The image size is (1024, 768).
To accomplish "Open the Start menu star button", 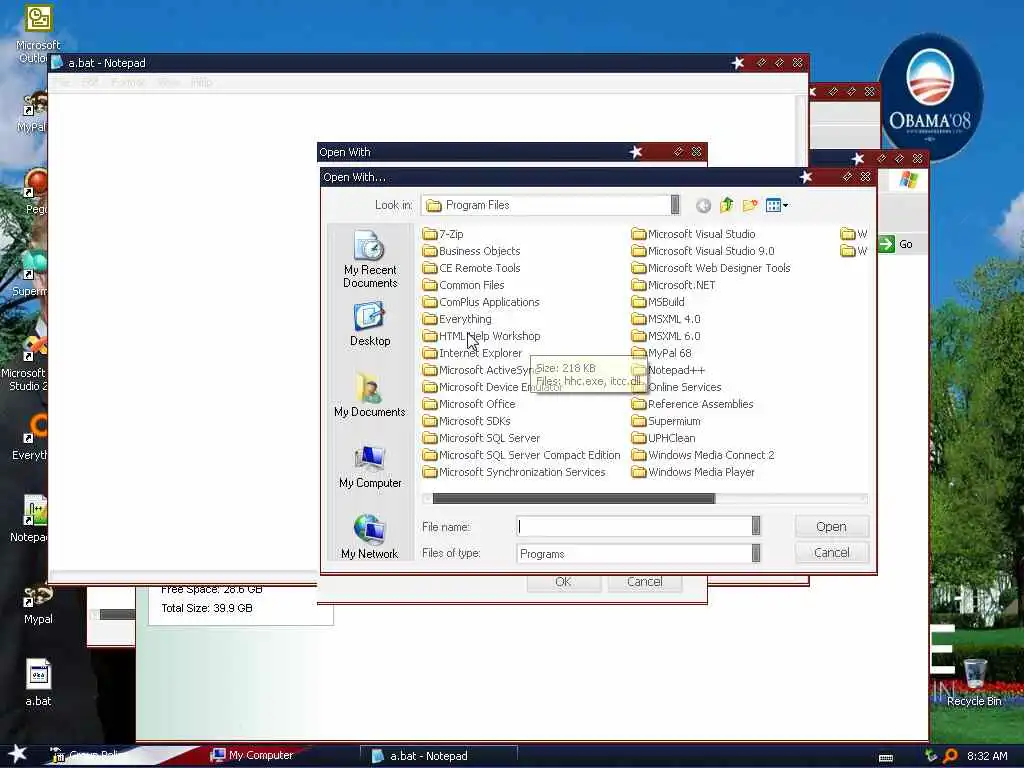I will coord(18,754).
